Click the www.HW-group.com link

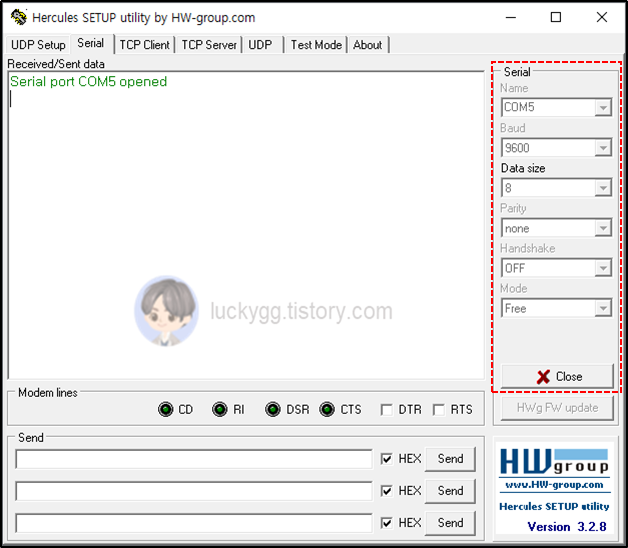click(554, 485)
